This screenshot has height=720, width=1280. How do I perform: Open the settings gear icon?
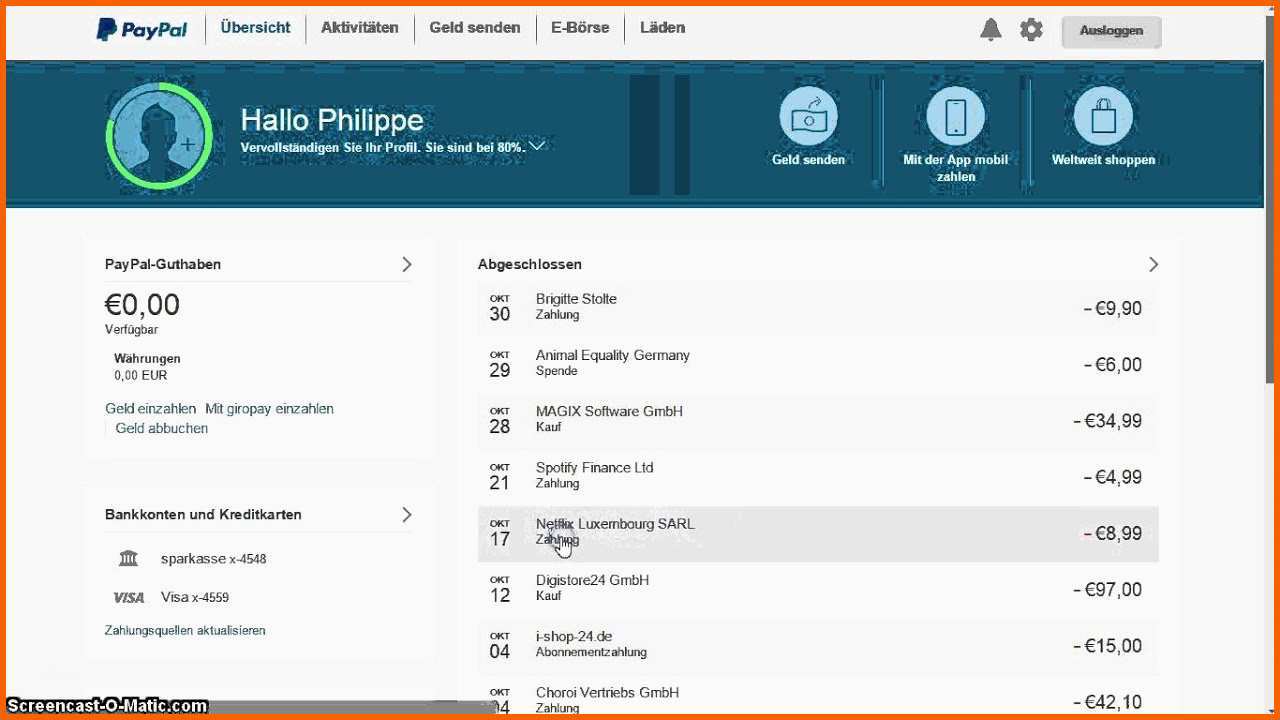[x=1031, y=29]
